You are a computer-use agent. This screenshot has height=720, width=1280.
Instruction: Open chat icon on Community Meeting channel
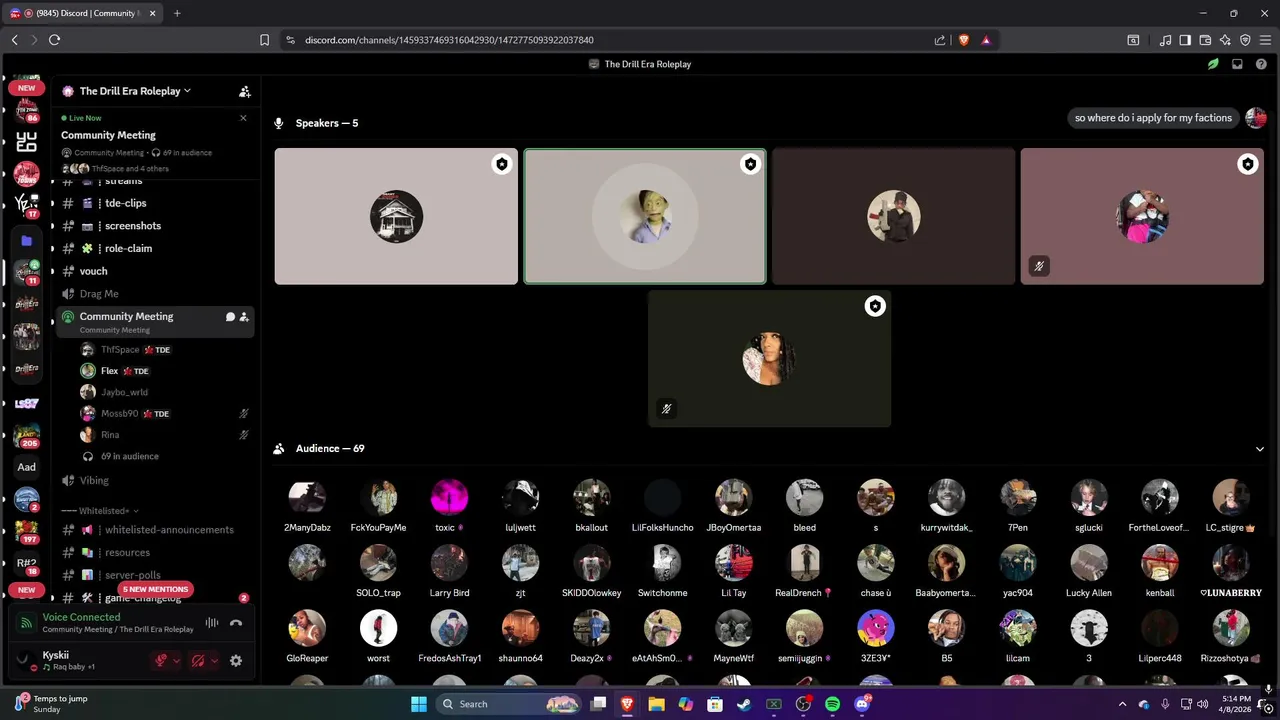click(x=230, y=317)
